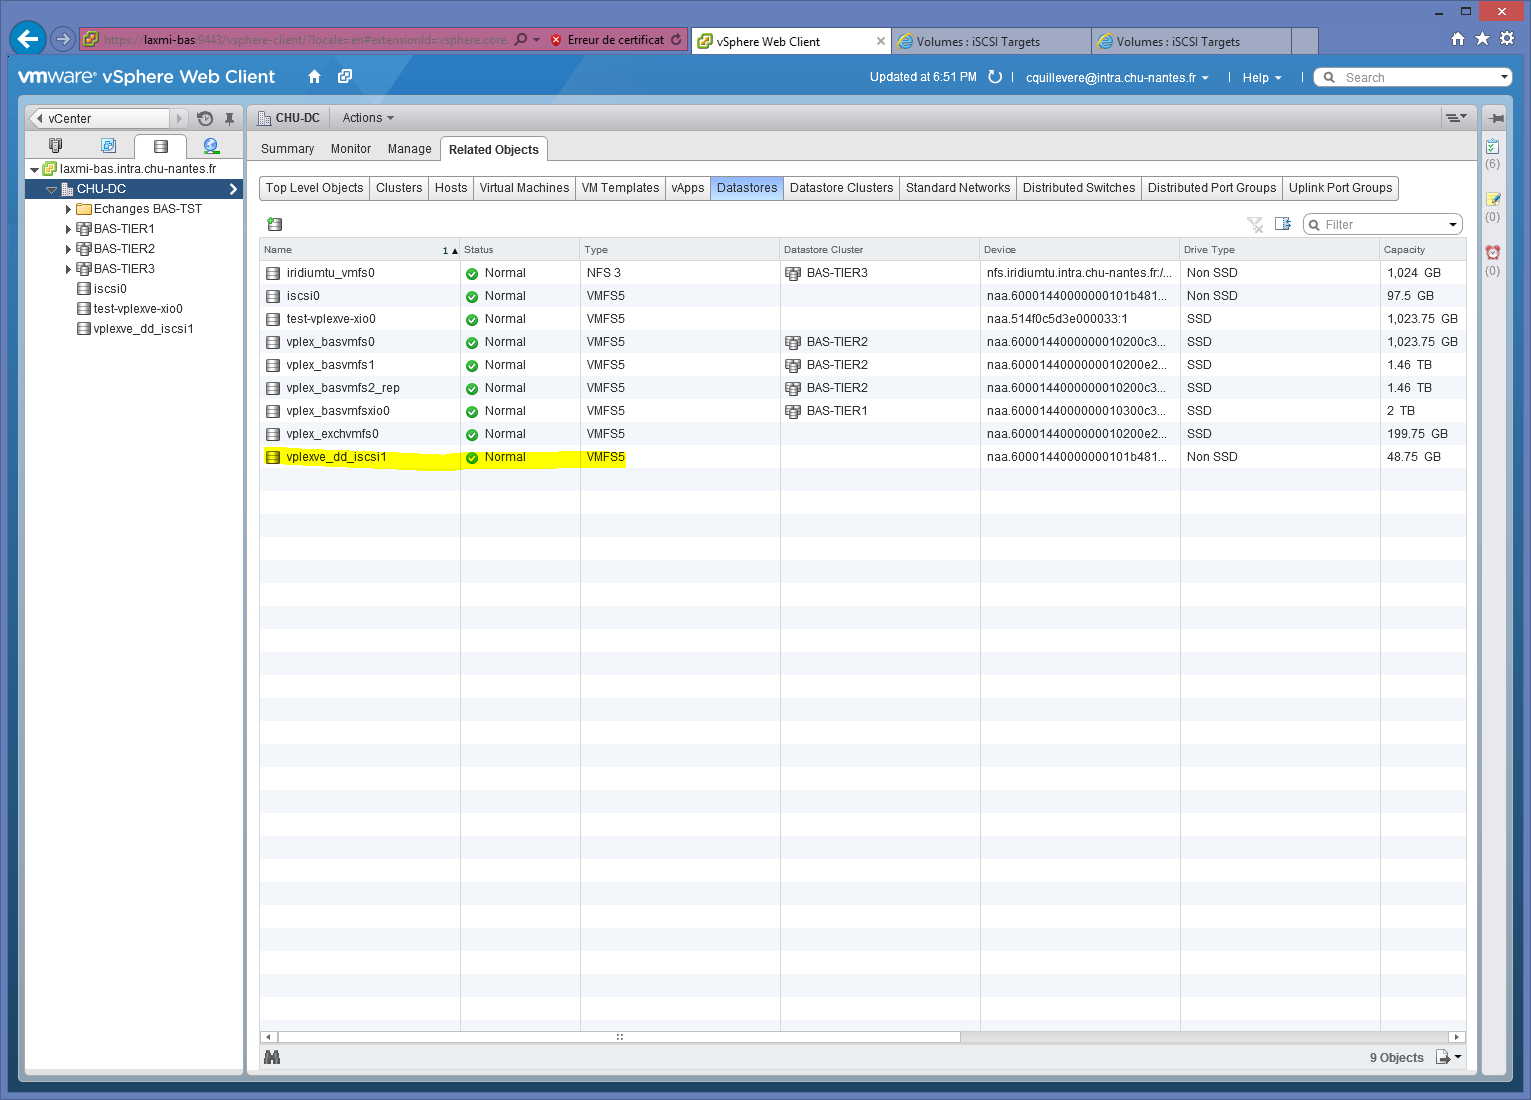This screenshot has height=1100, width=1531.
Task: Open the Alarms panel icon
Action: (1492, 253)
